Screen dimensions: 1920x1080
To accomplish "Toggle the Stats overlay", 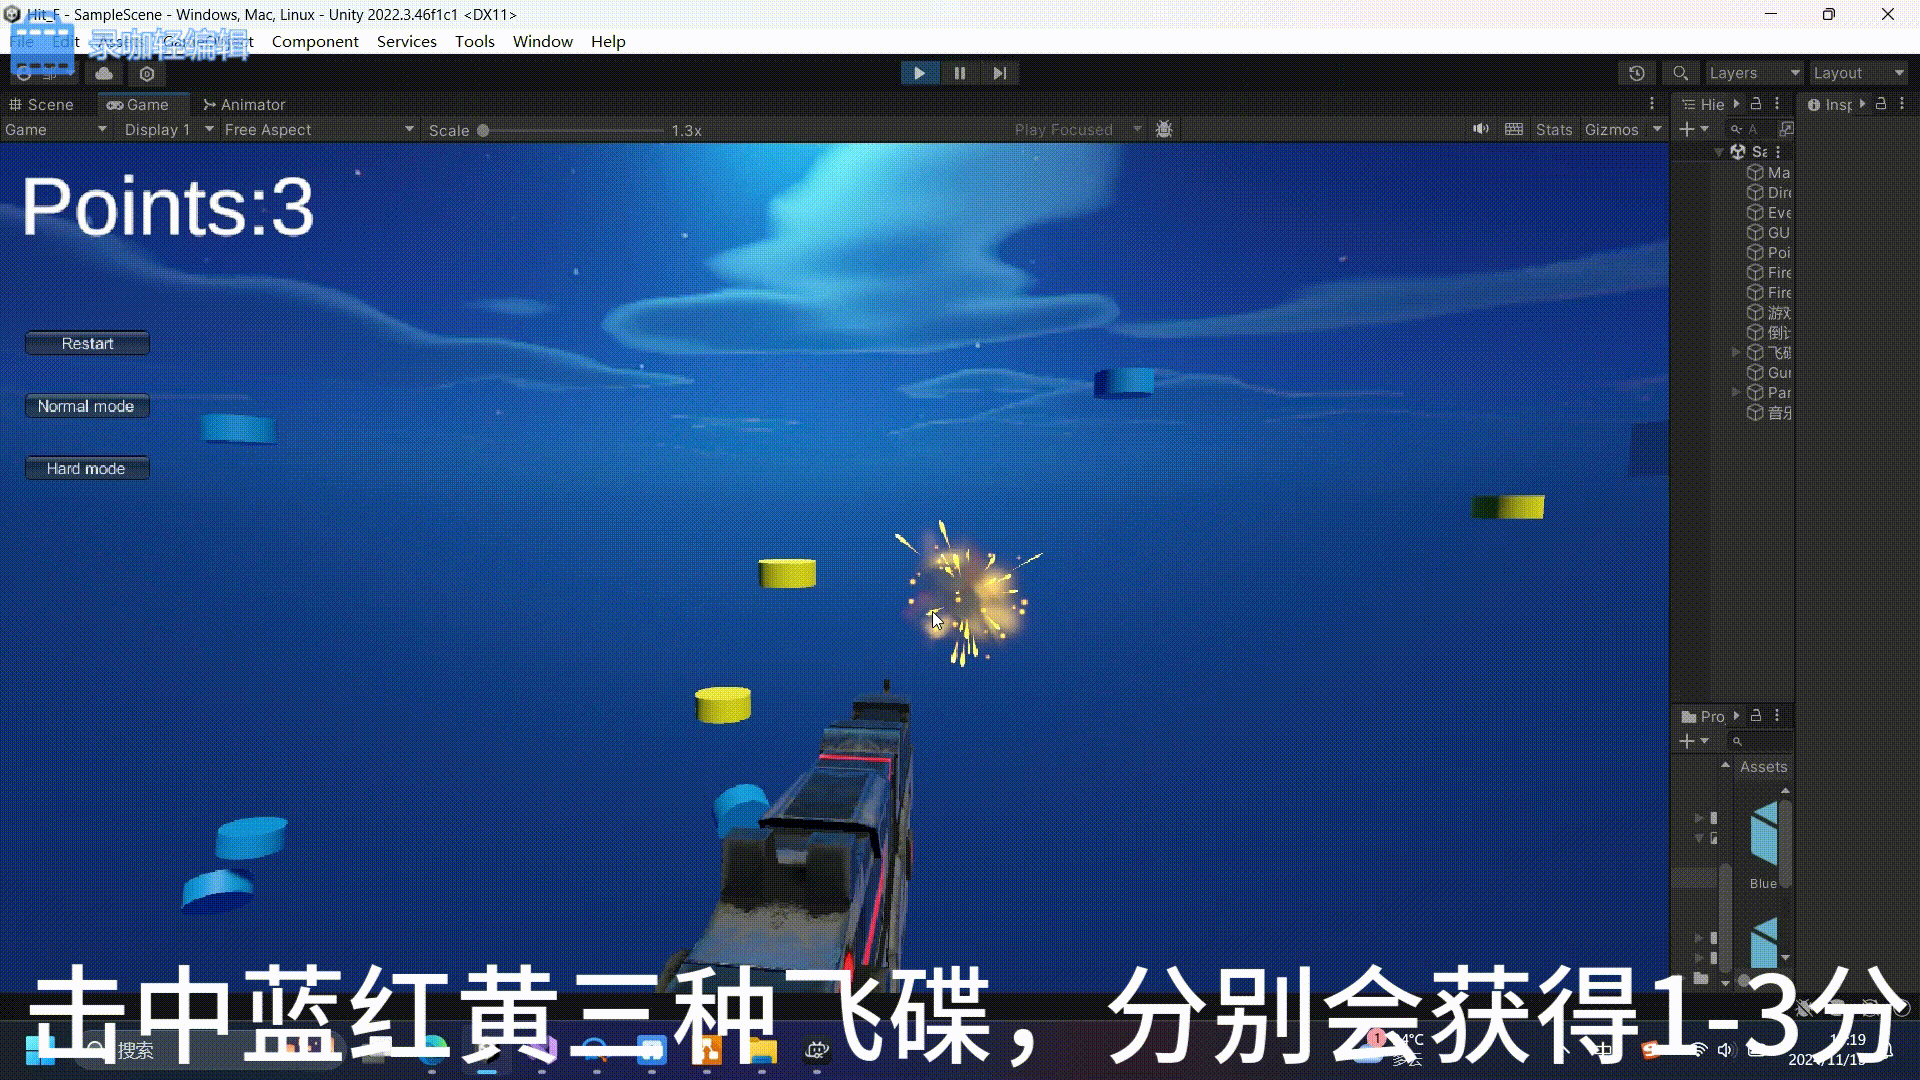I will pyautogui.click(x=1553, y=130).
